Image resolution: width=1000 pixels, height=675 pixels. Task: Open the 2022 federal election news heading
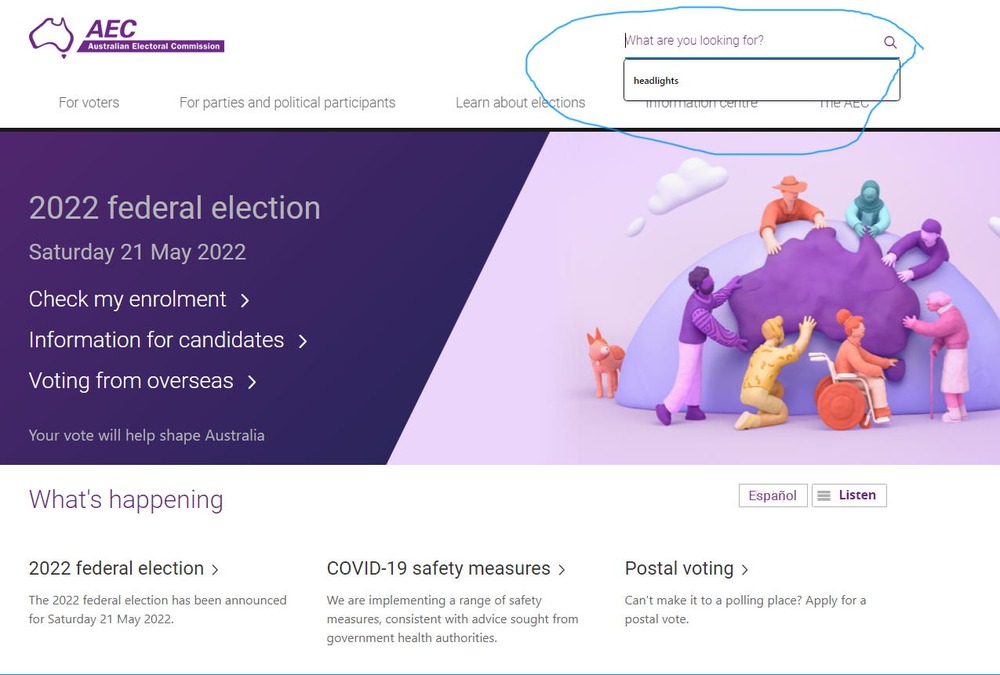pyautogui.click(x=116, y=568)
